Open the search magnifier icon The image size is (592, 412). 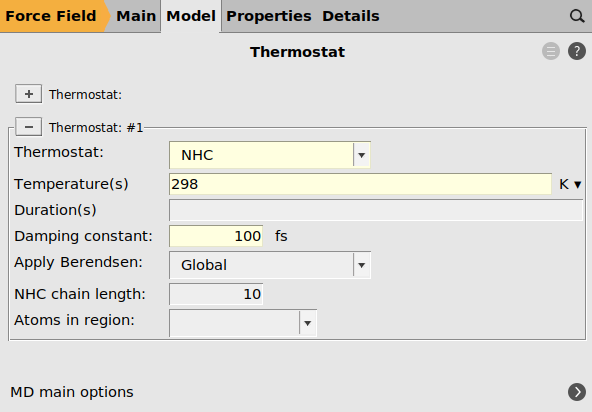coord(577,16)
